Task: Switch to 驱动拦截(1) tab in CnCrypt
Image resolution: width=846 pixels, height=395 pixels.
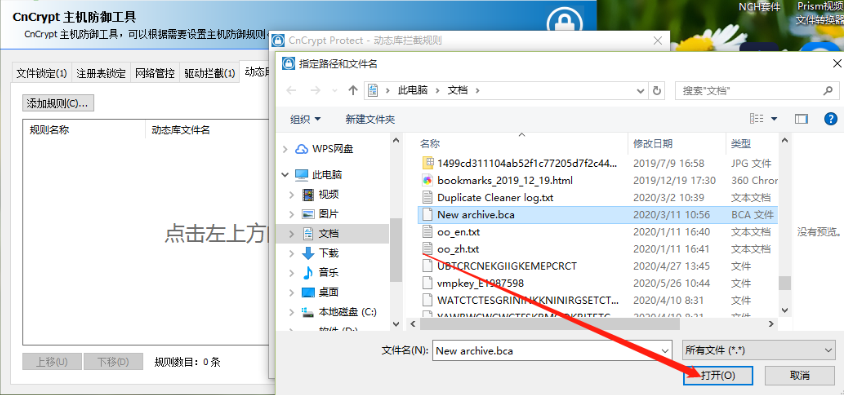Action: tap(209, 73)
